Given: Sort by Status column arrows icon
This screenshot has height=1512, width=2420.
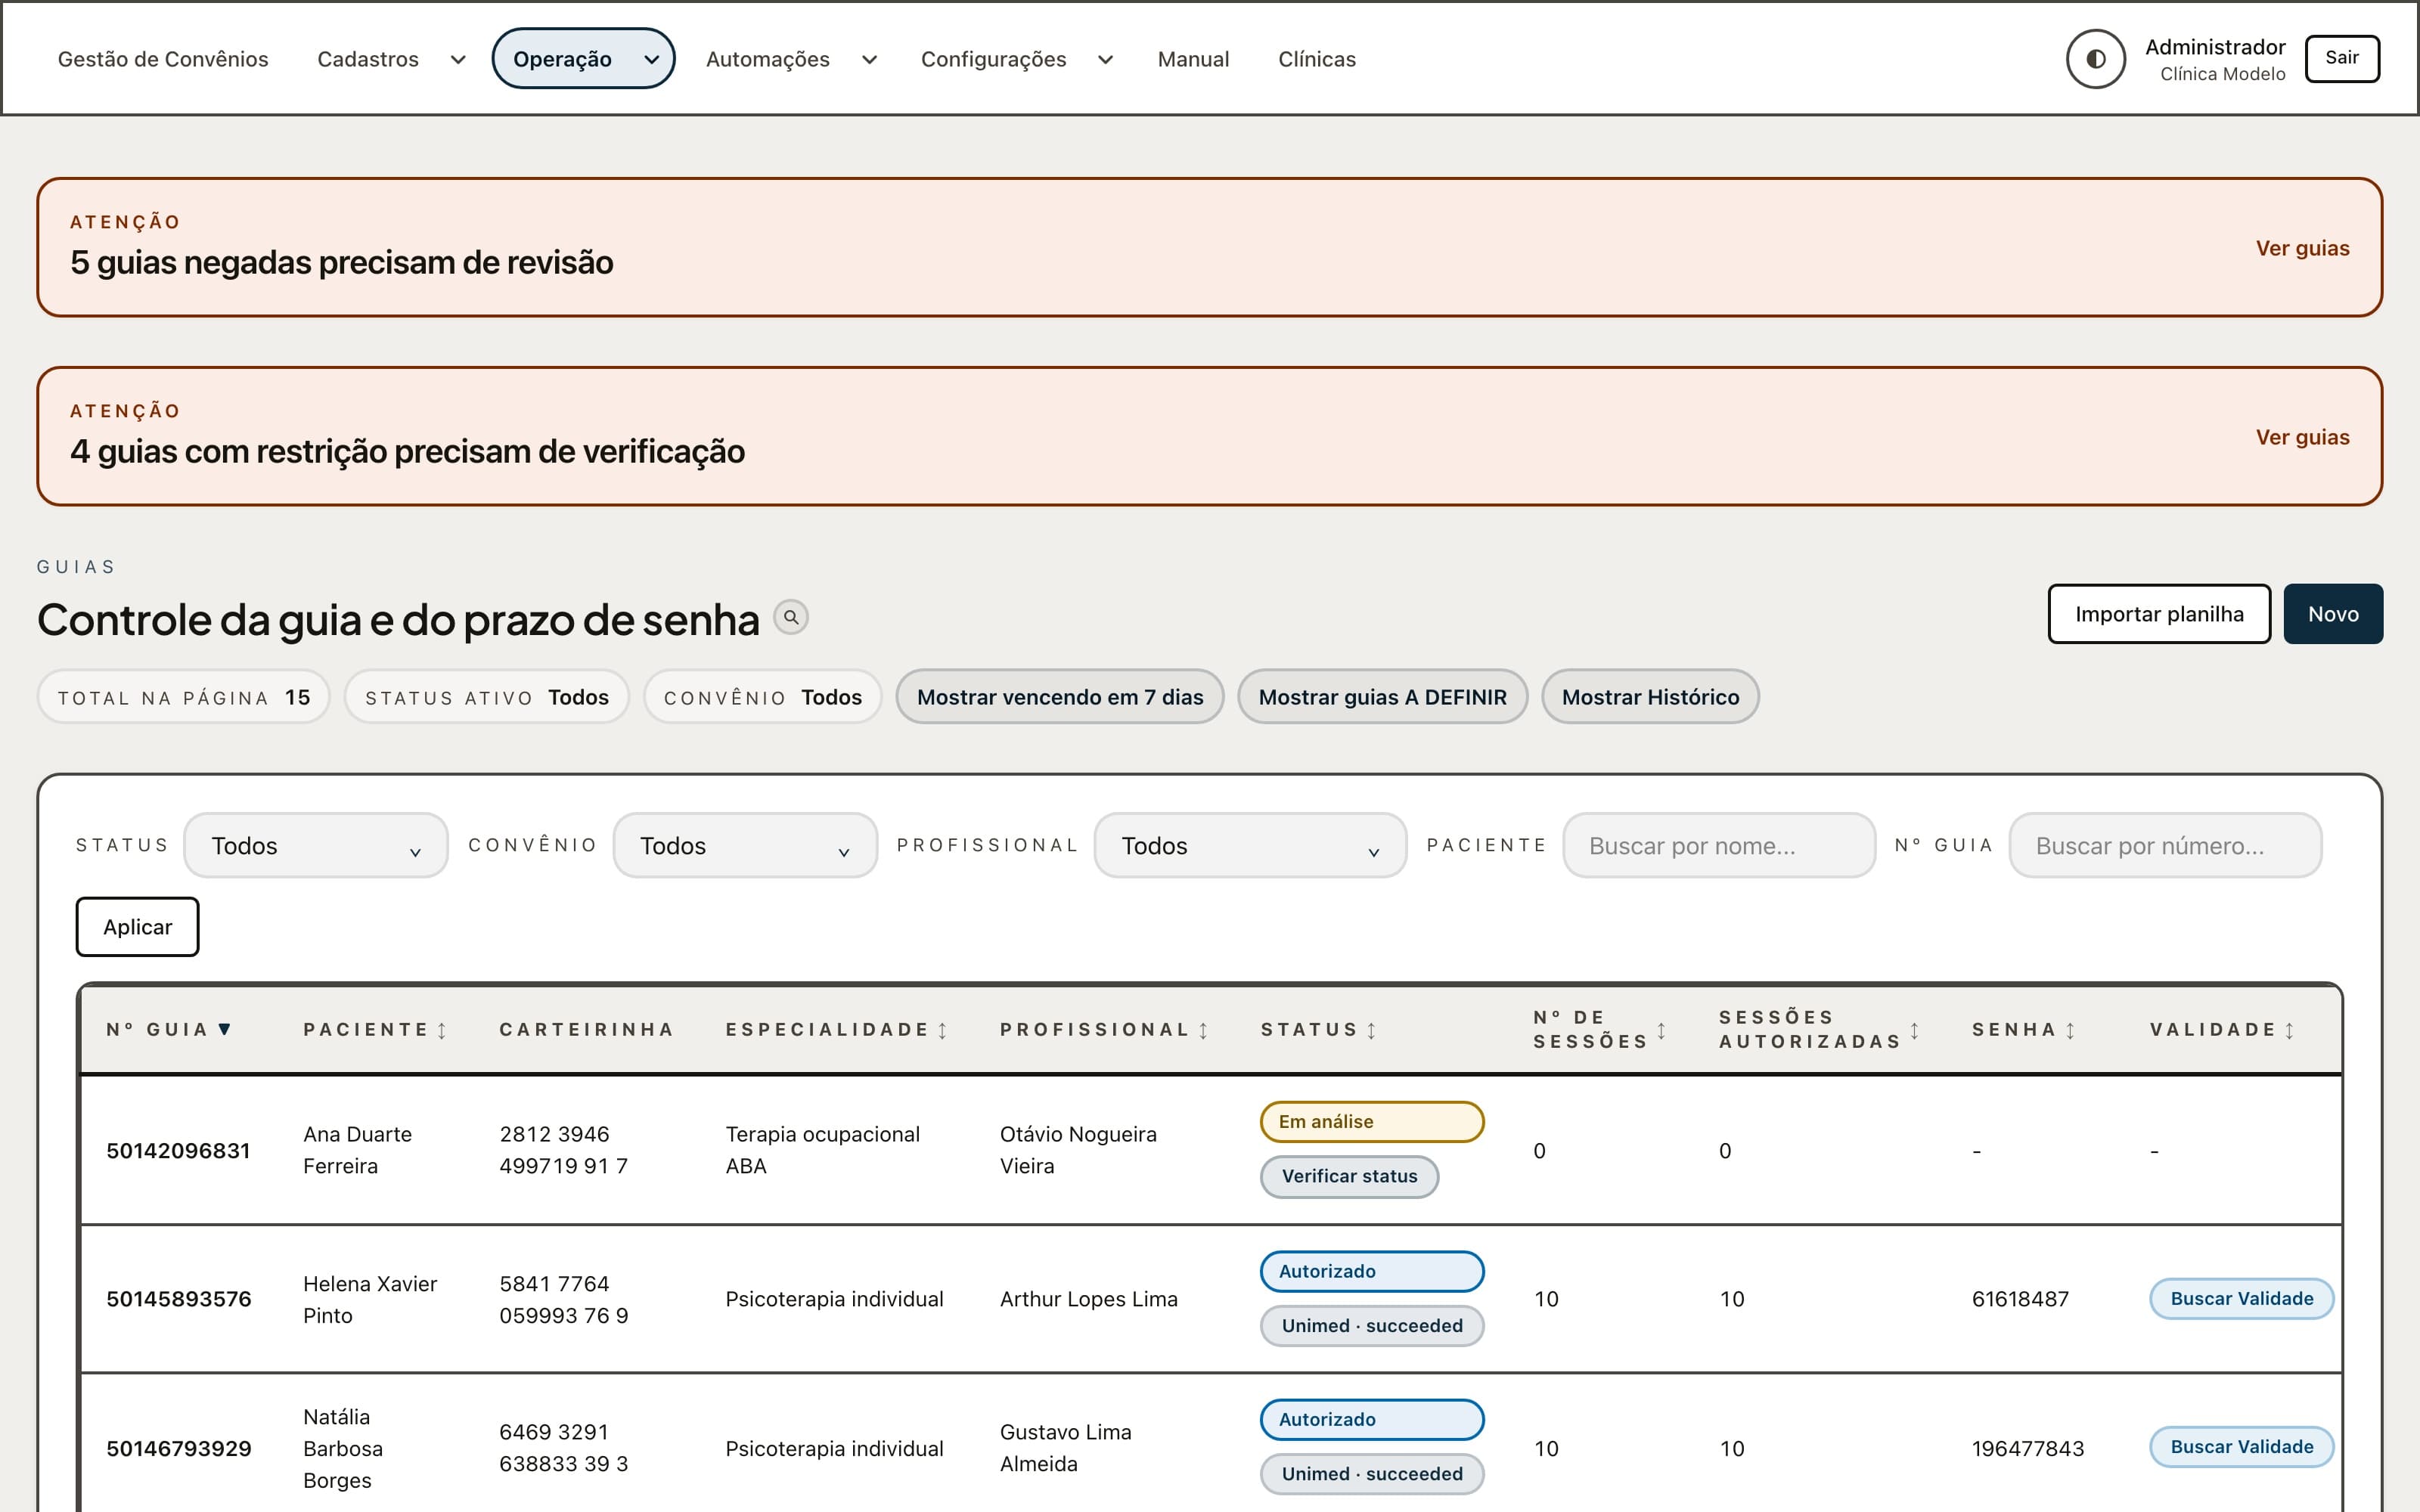Looking at the screenshot, I should click(x=1371, y=1030).
